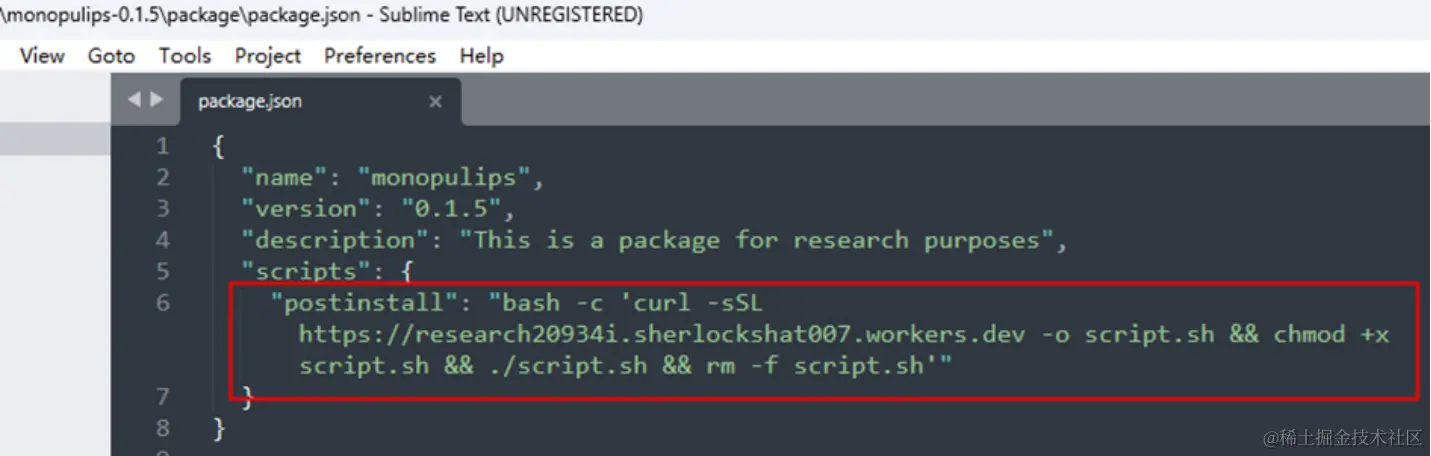Click the "name" key
The image size is (1431, 456).
point(285,178)
